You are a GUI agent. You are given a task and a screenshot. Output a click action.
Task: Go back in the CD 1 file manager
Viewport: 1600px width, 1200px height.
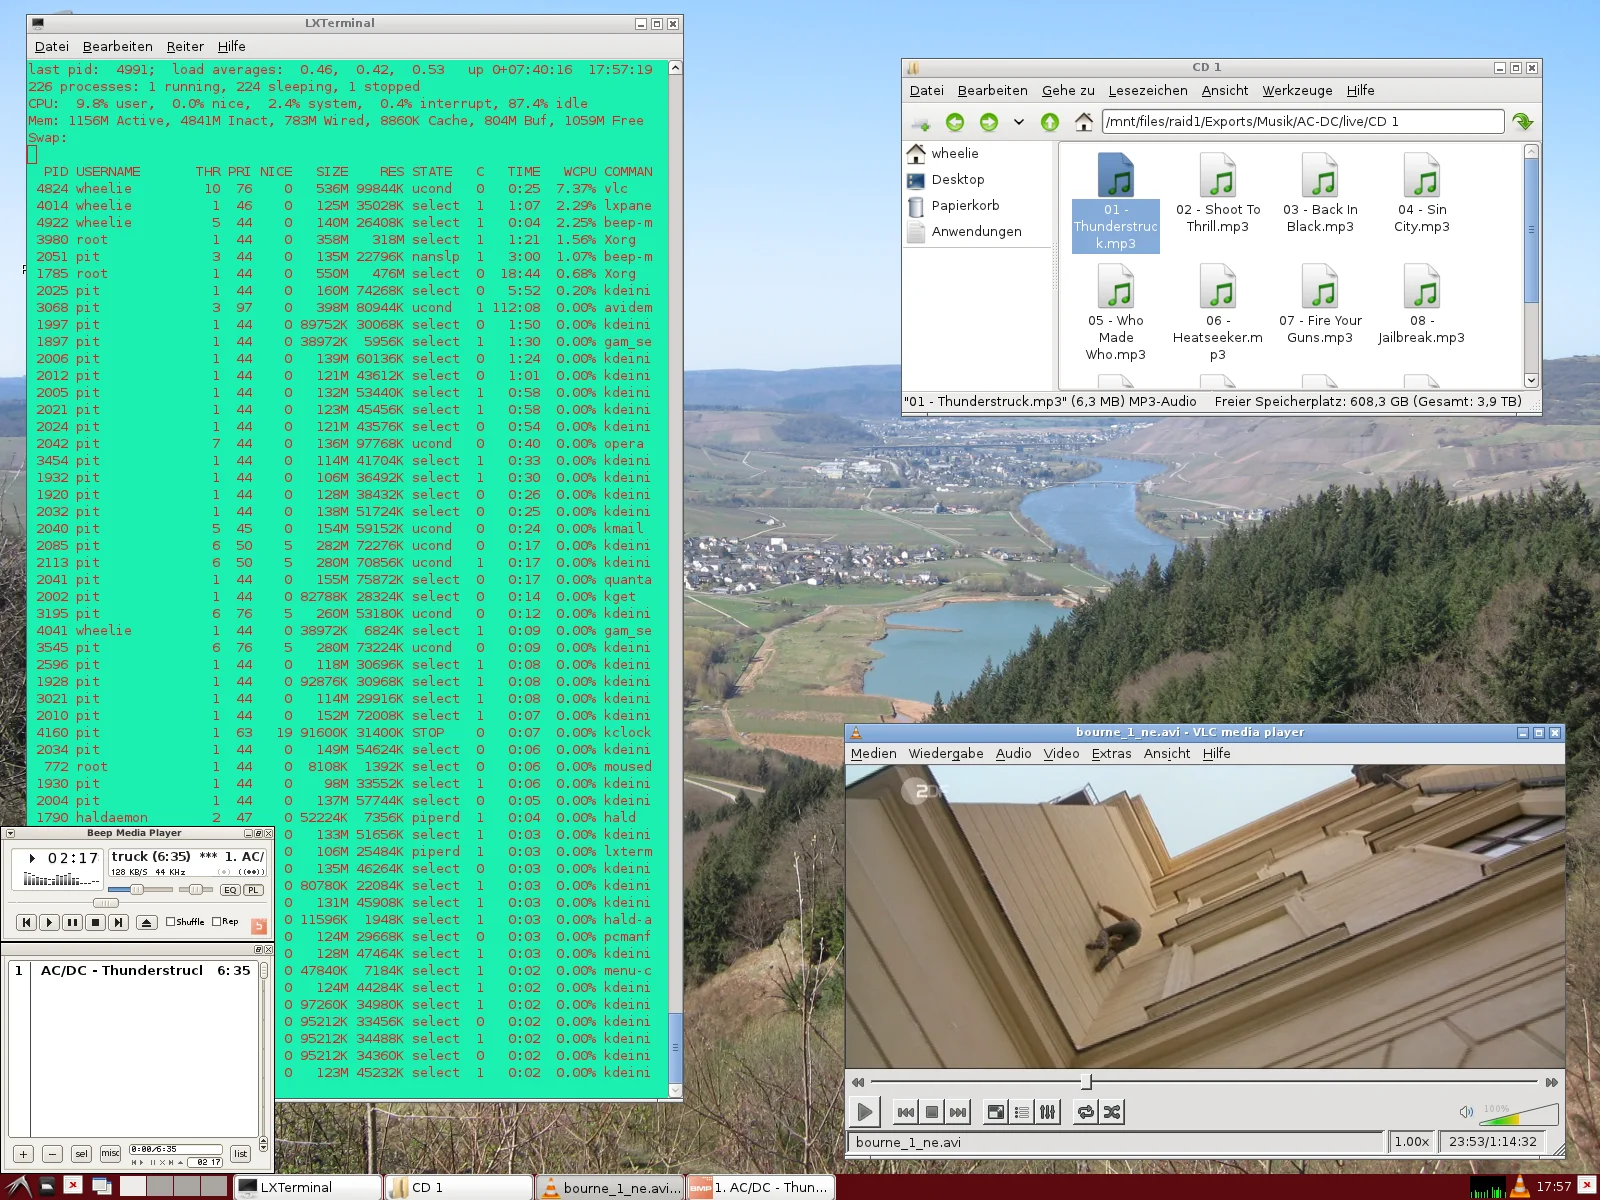coord(955,122)
